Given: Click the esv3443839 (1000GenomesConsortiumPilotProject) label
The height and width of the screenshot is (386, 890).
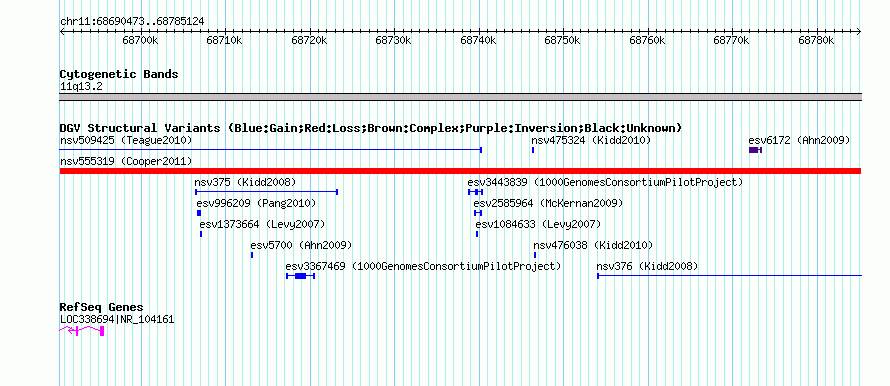Looking at the screenshot, I should point(605,182).
